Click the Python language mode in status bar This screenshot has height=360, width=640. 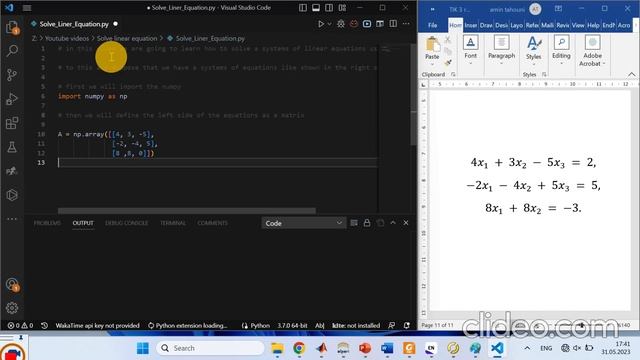(x=260, y=325)
